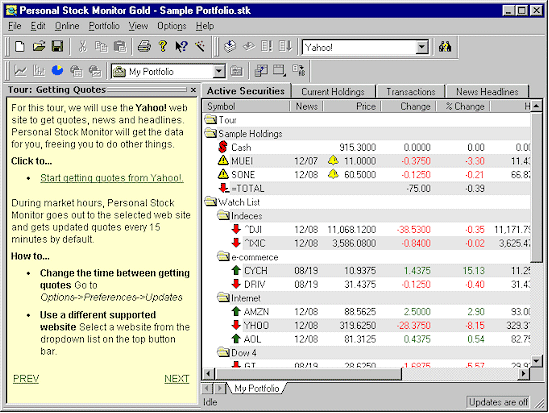Click the alert bell icon on MUEI row
Viewport: 549px width, 413px height.
point(333,161)
